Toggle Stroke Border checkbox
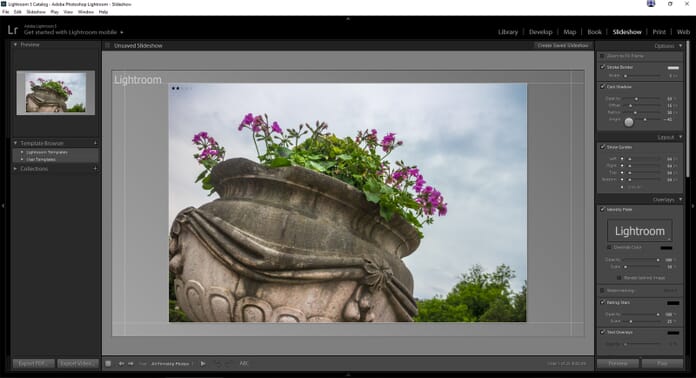 pos(602,67)
